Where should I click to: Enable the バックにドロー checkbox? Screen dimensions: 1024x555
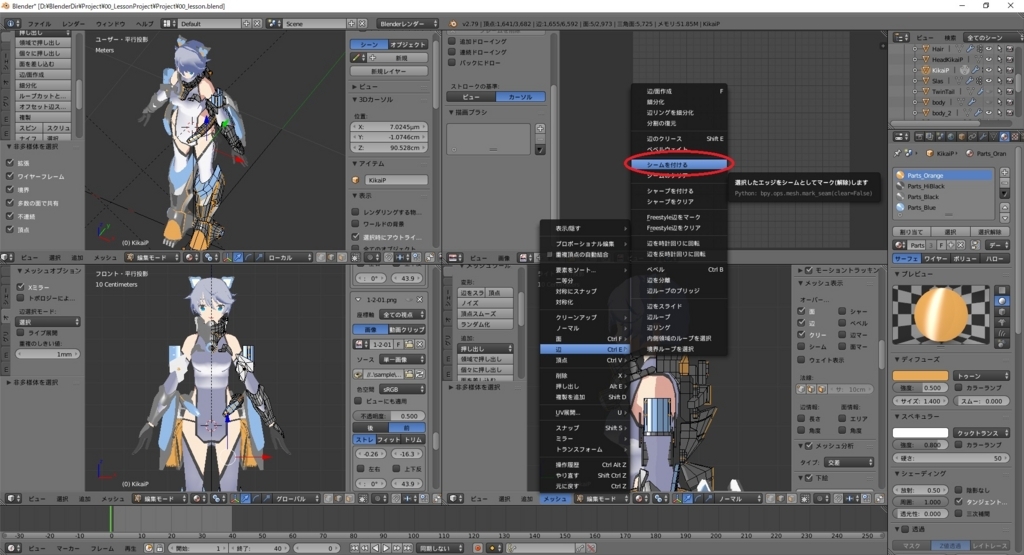pyautogui.click(x=452, y=63)
